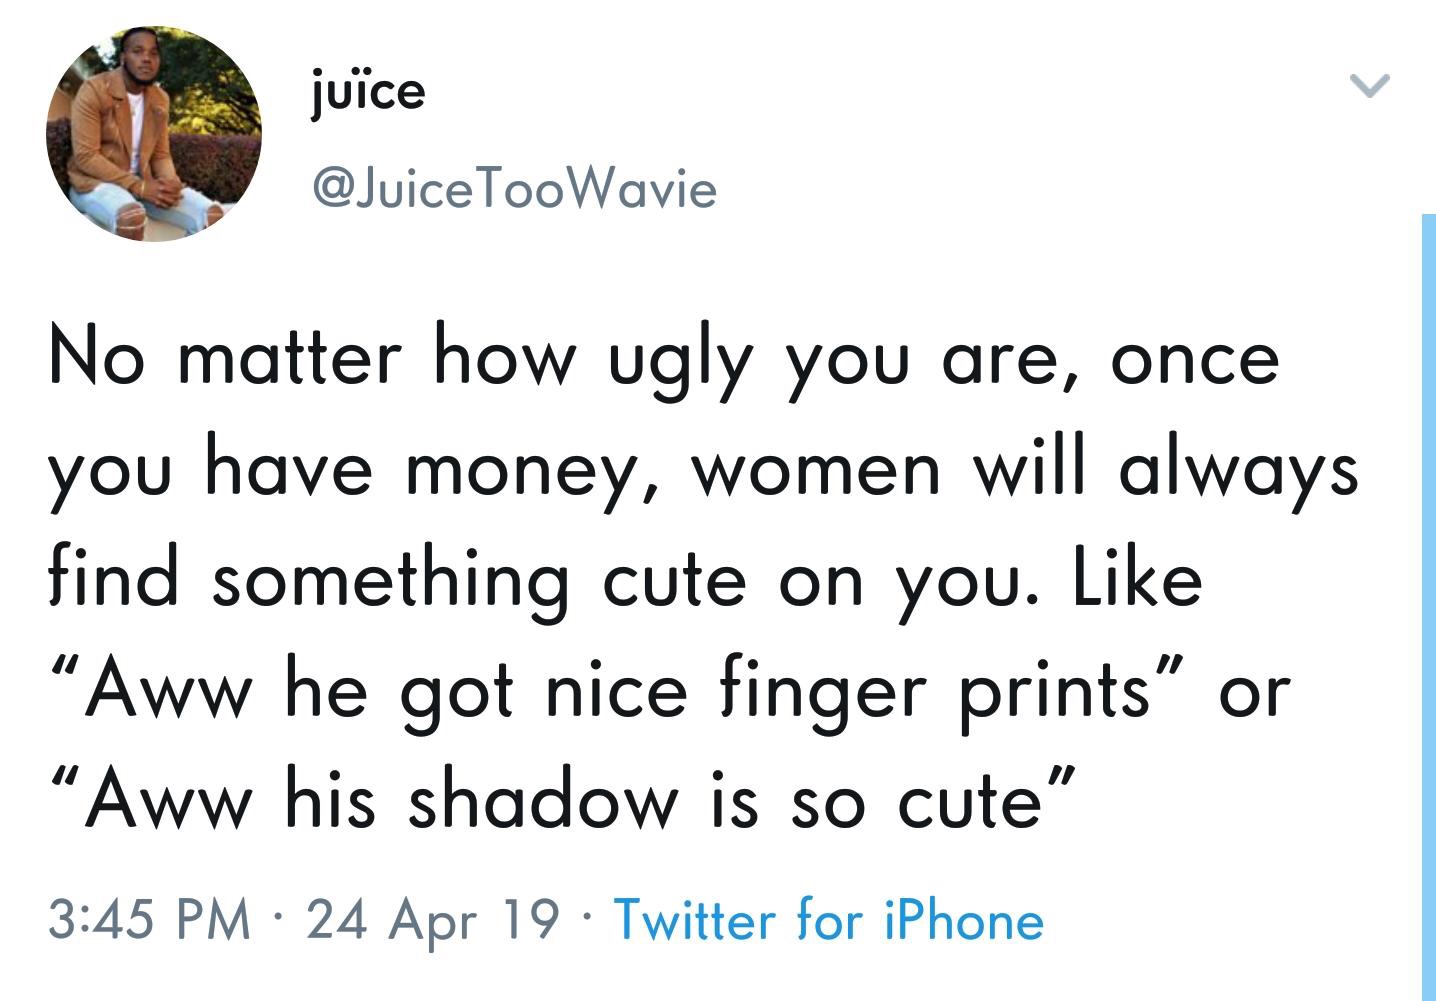Click the word "ugly" in the tweet
This screenshot has width=1436, height=1001.
(679, 363)
